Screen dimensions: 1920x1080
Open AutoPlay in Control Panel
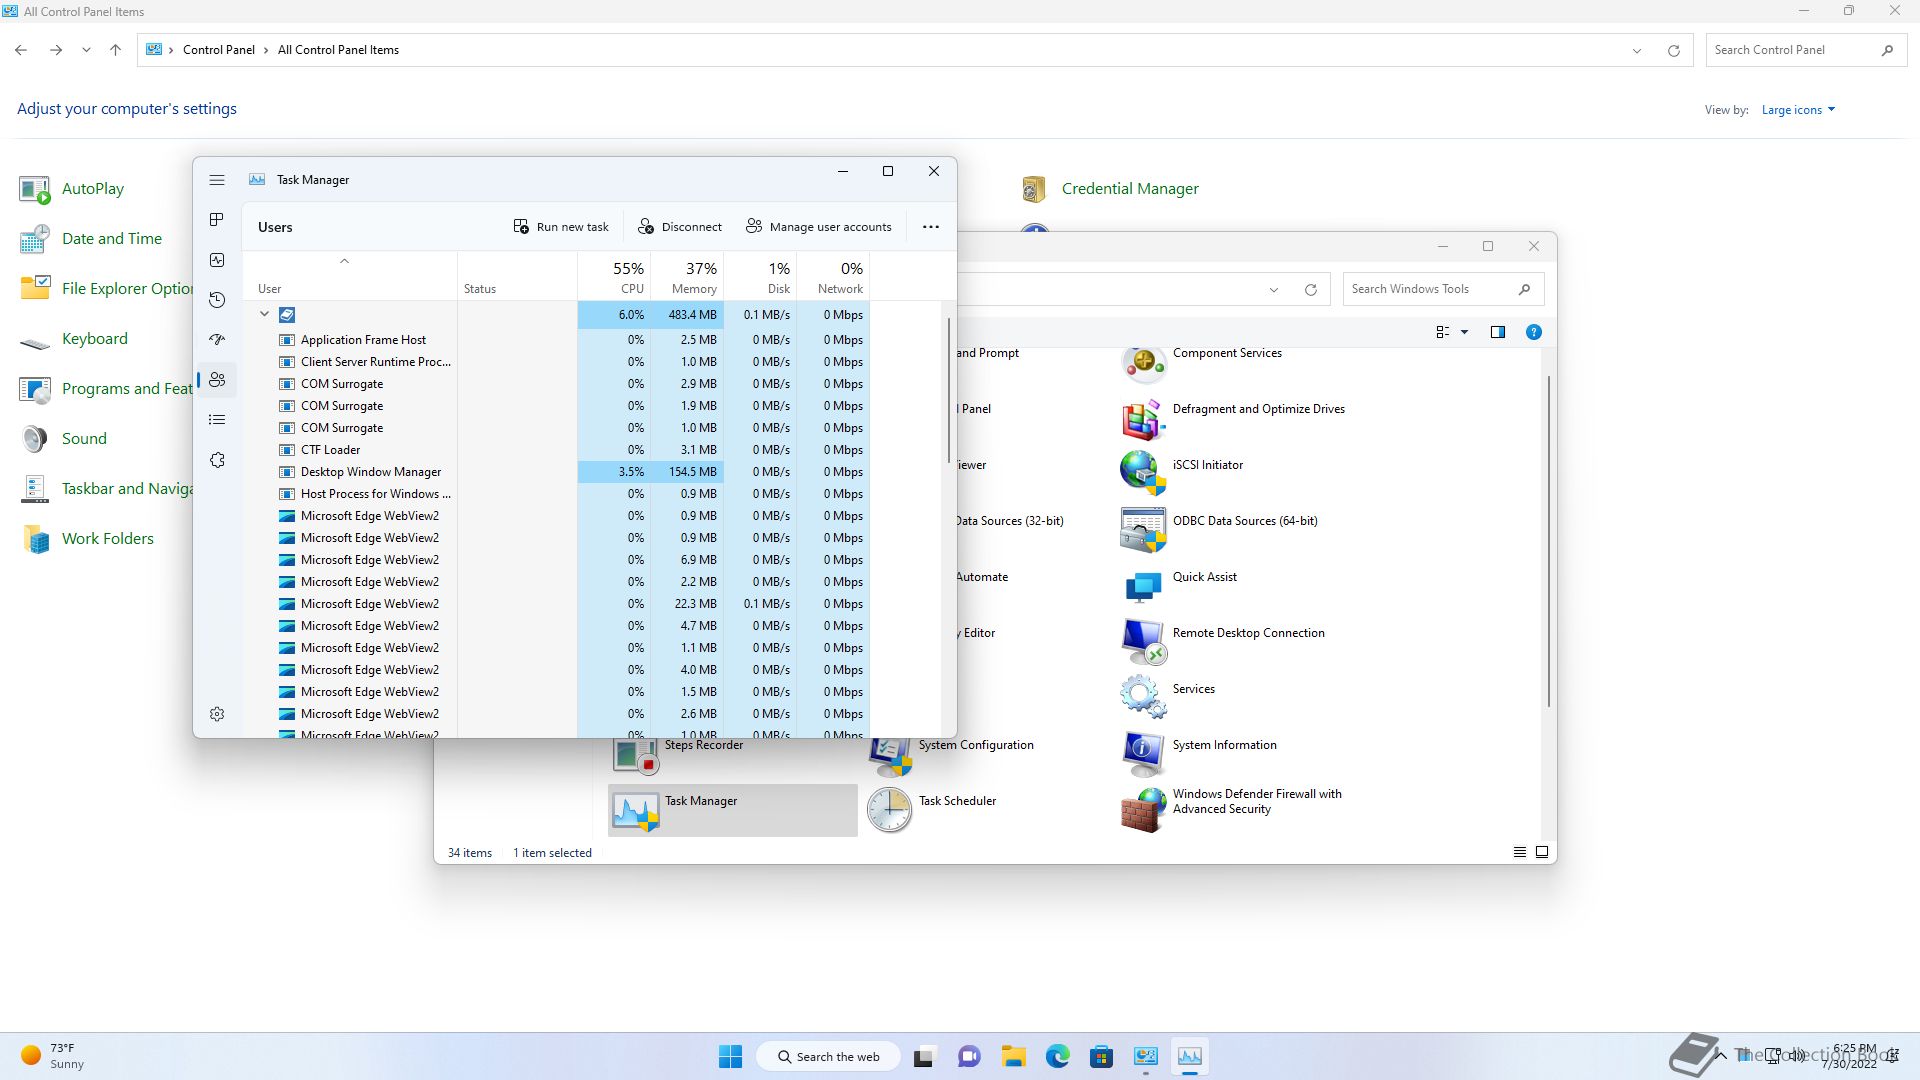click(93, 189)
